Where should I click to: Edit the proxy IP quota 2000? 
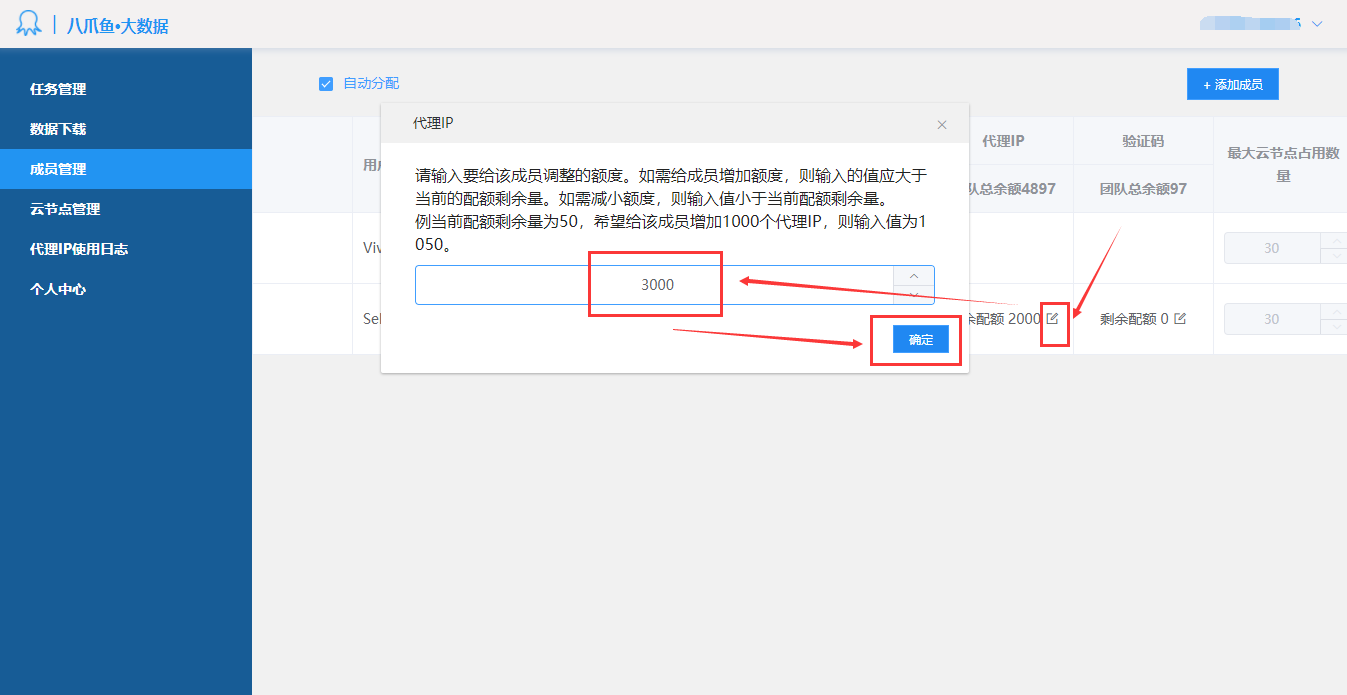coord(1052,319)
